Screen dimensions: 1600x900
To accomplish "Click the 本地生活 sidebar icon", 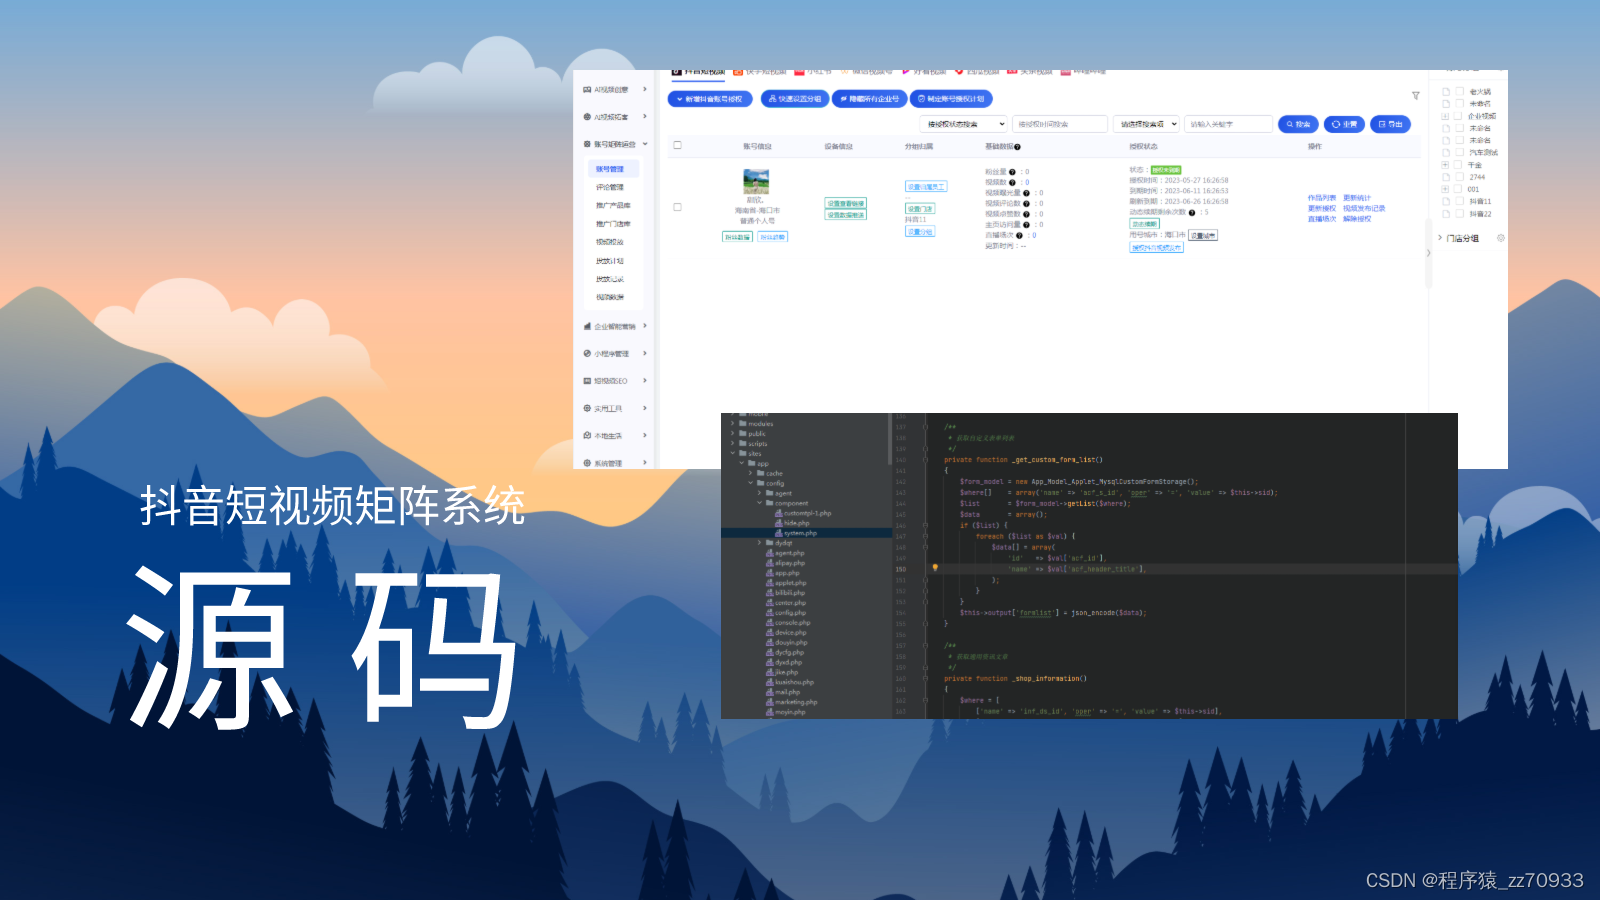I will pos(587,436).
